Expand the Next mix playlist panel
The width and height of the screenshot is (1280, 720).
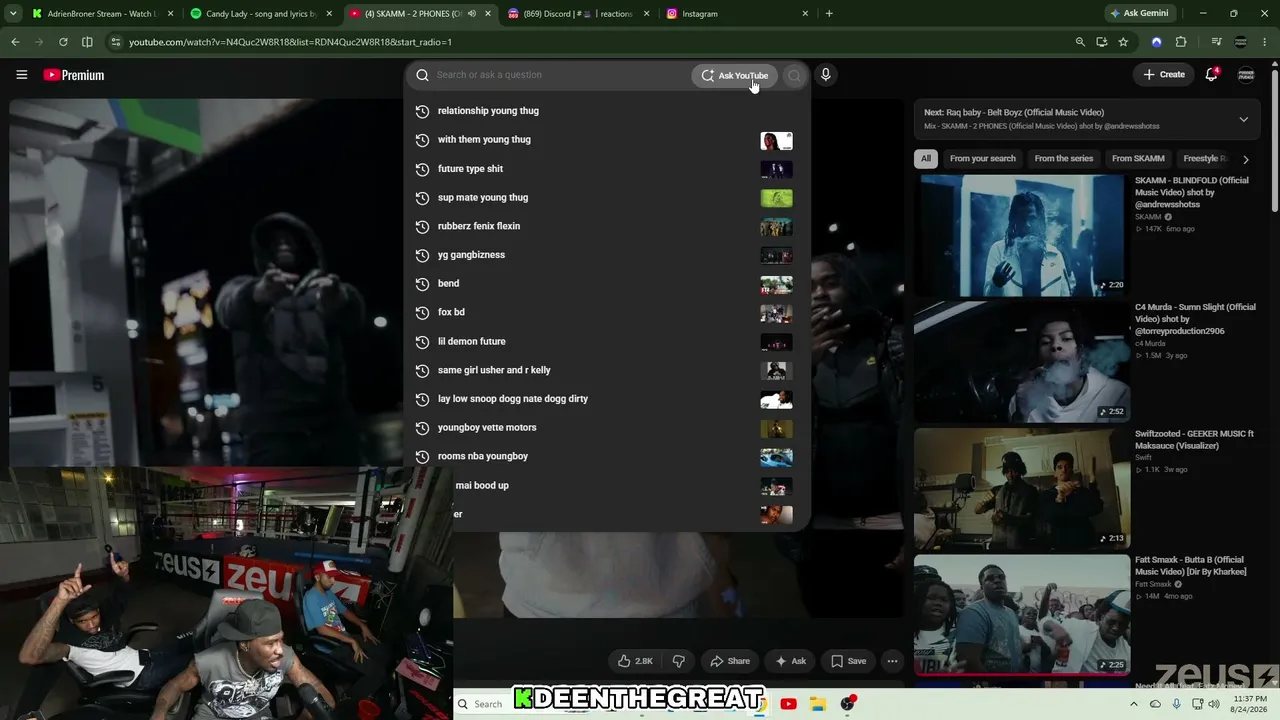[1243, 119]
